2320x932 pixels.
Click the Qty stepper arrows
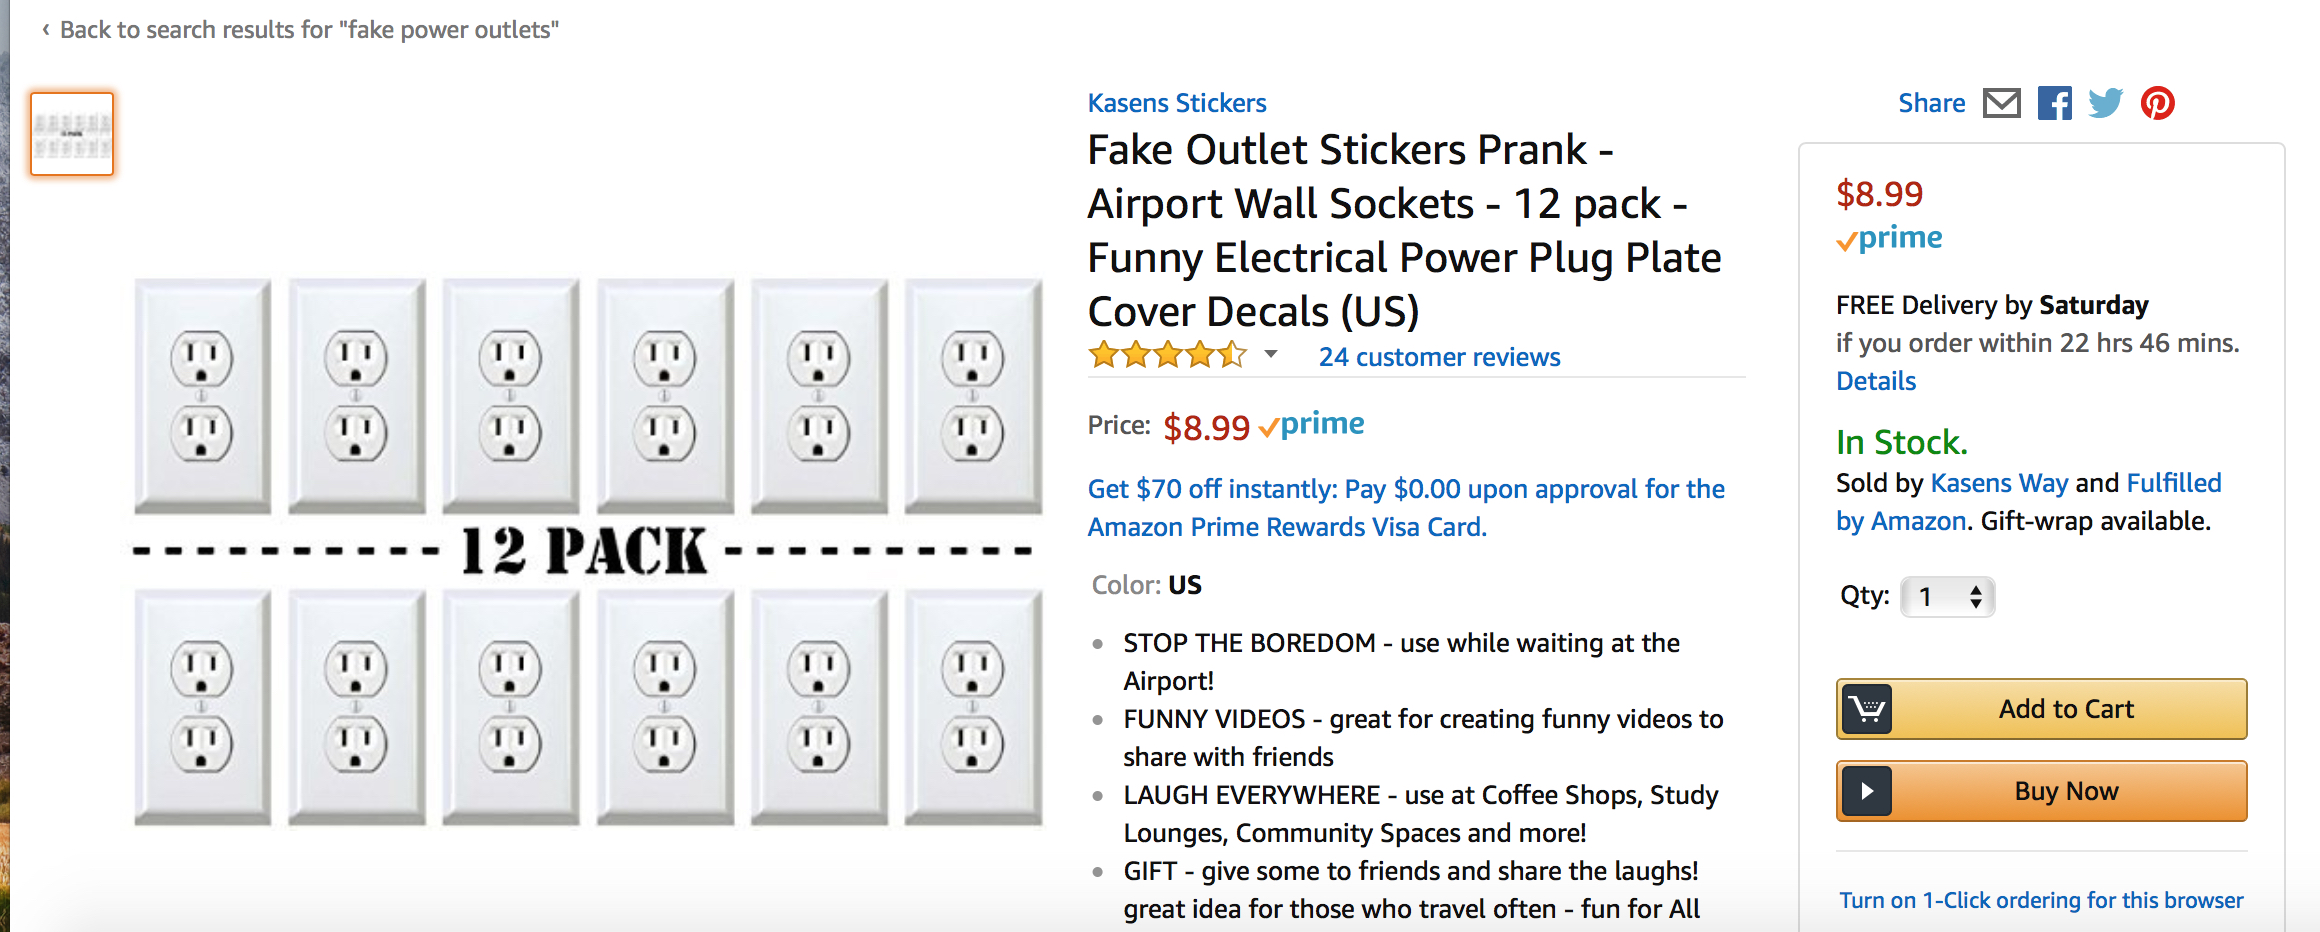(1976, 596)
